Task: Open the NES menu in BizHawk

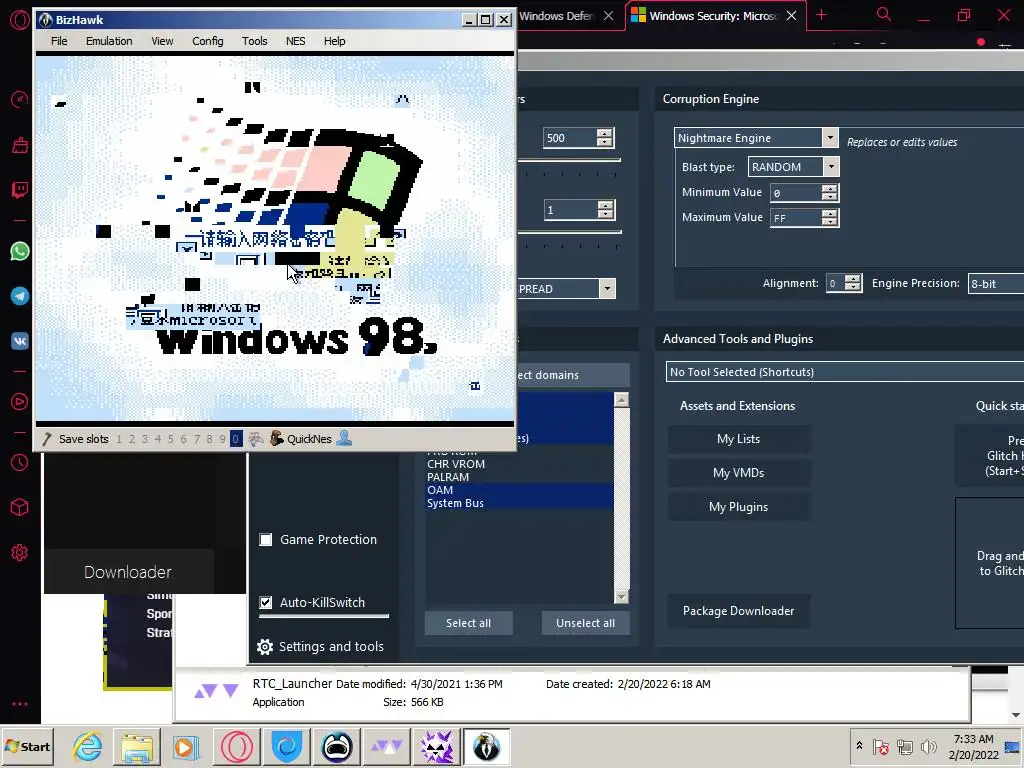Action: pos(295,41)
